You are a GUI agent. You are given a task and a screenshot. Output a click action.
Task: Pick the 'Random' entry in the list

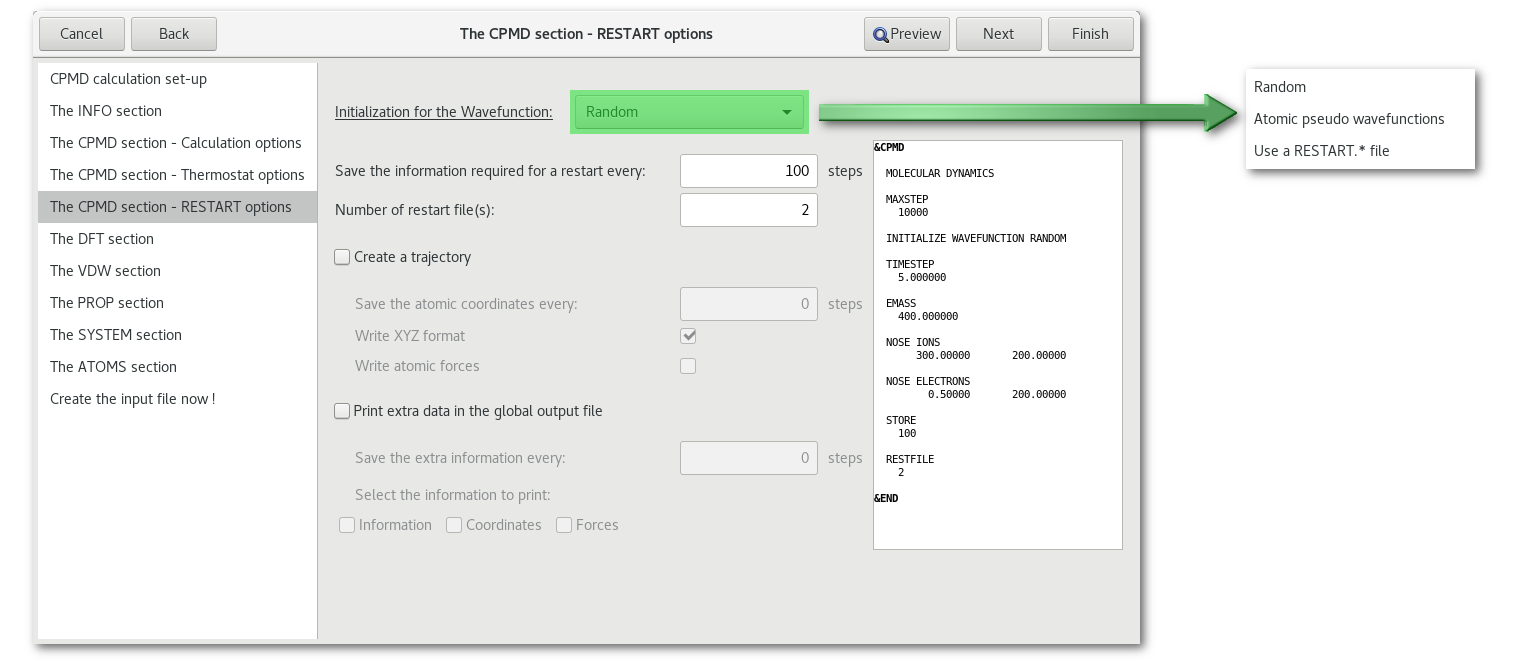point(1280,87)
